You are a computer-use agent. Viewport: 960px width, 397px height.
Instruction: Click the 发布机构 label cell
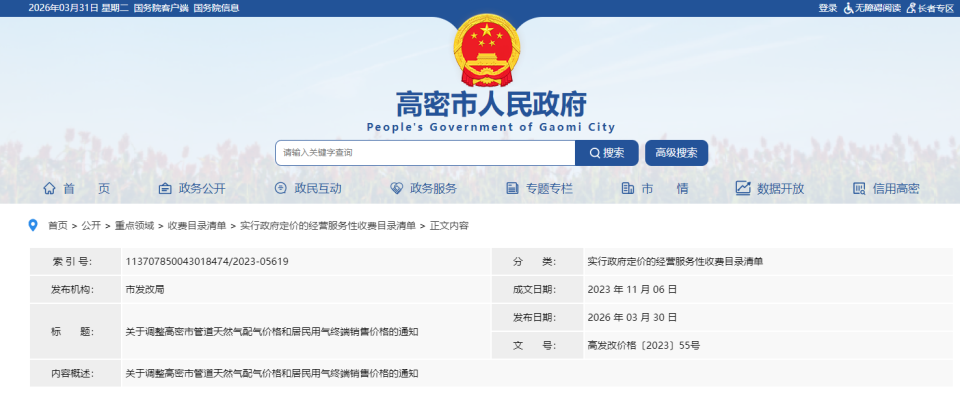point(75,289)
